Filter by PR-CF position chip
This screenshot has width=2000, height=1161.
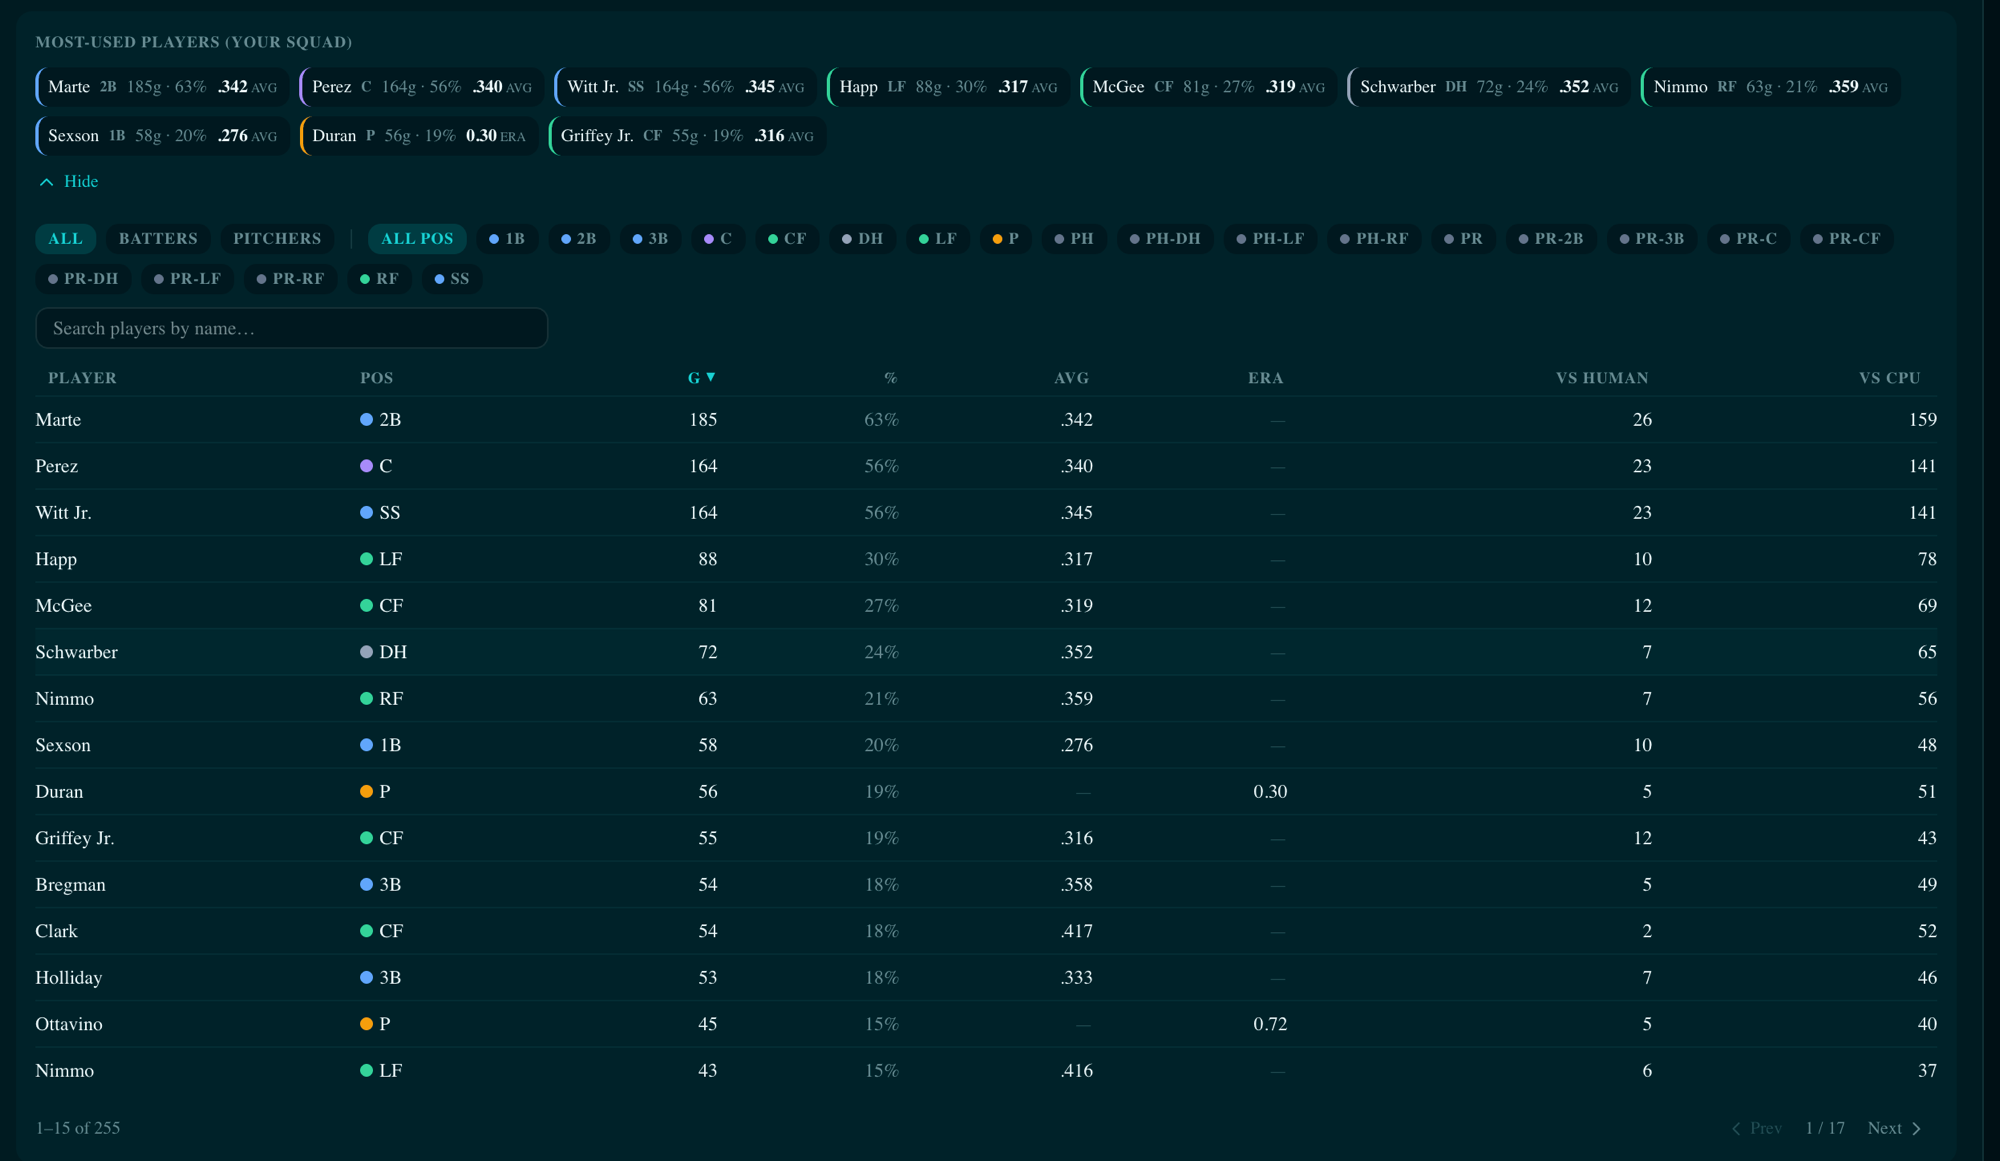click(1847, 238)
